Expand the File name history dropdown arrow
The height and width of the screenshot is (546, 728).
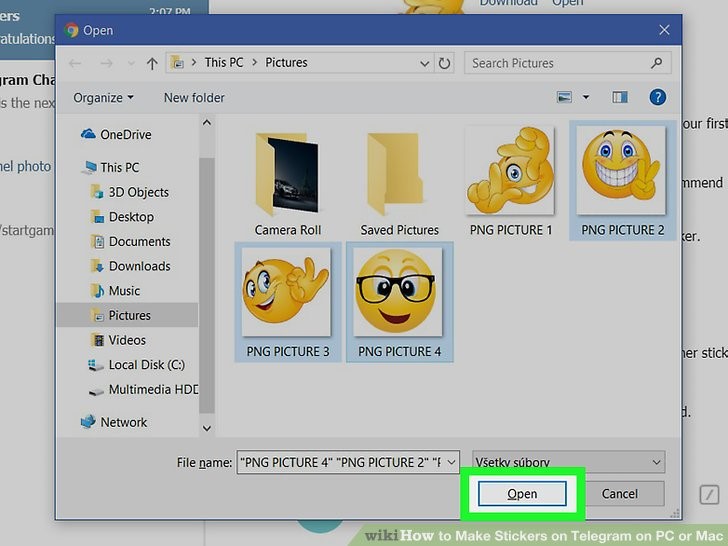tap(451, 462)
